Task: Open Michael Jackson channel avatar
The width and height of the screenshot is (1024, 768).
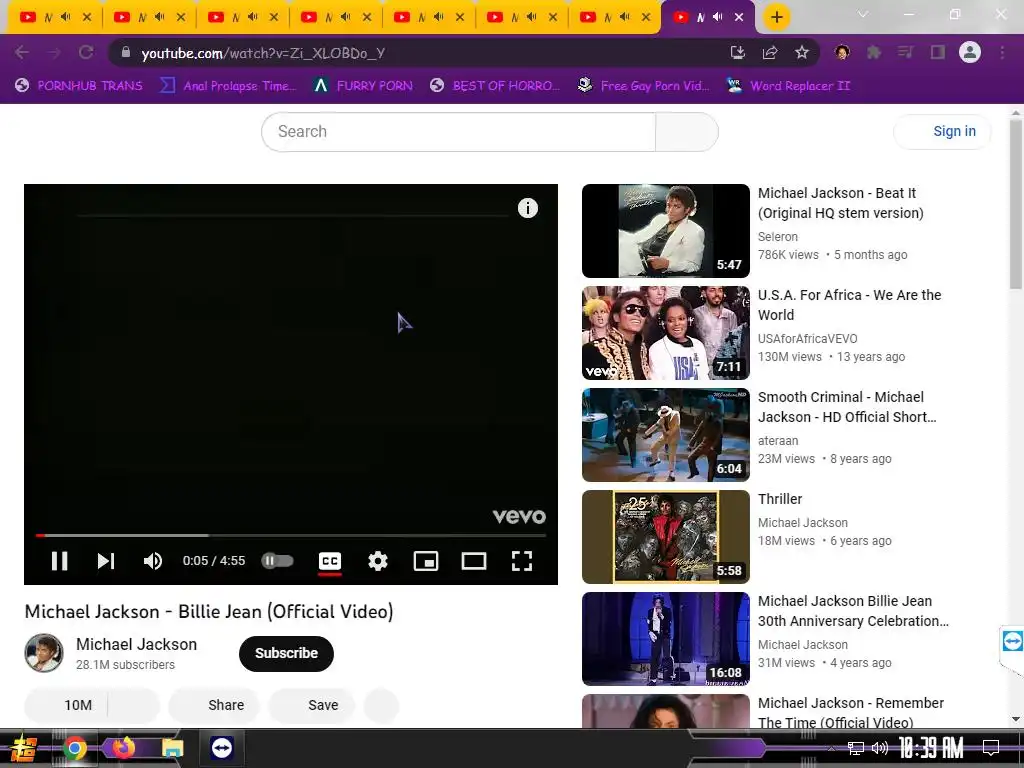Action: 44,653
